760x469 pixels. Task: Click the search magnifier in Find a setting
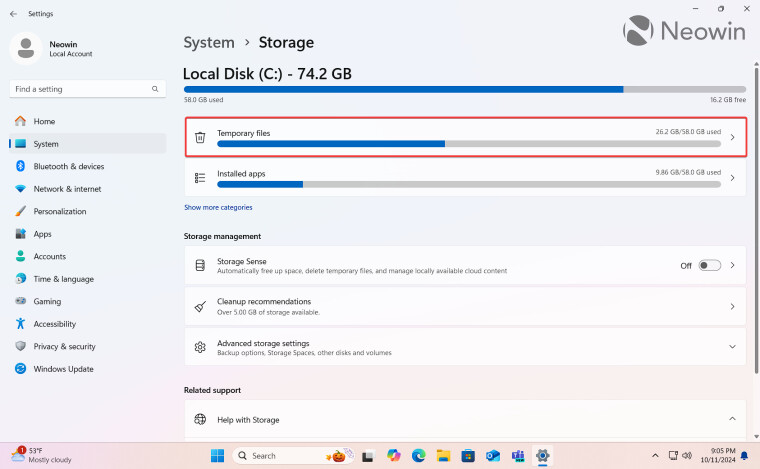pos(155,89)
